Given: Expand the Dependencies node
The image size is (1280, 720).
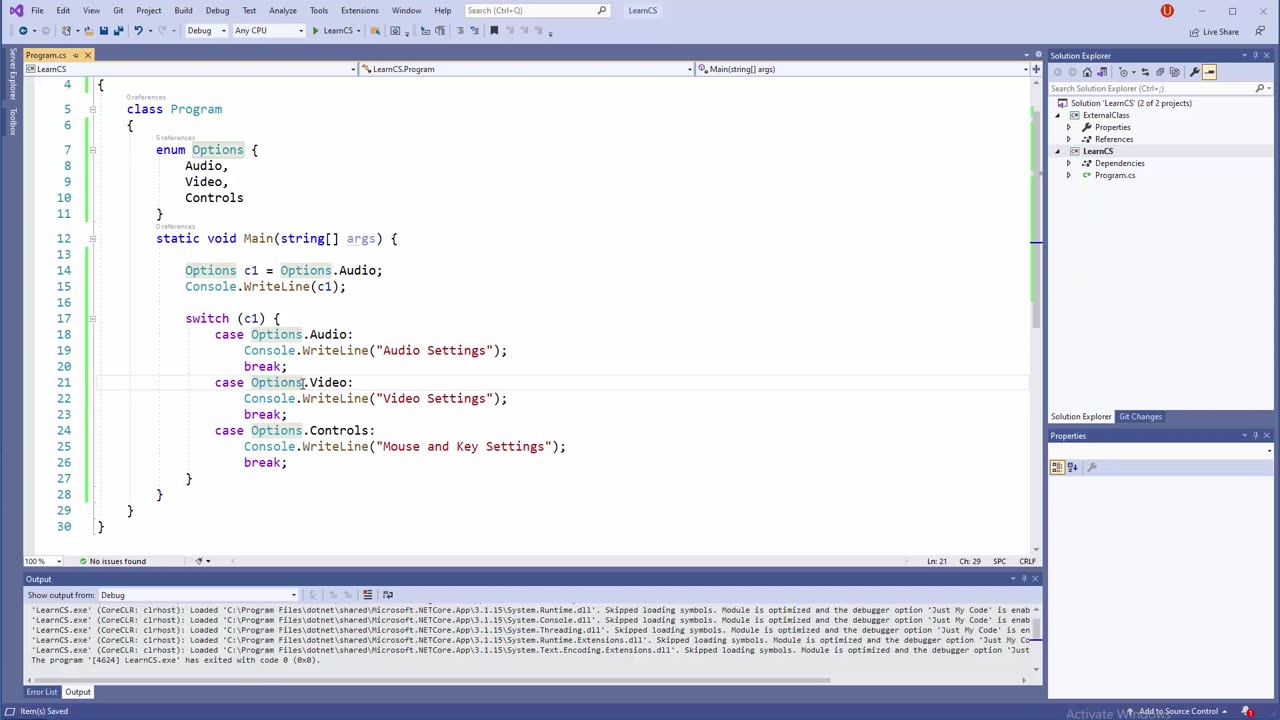Looking at the screenshot, I should [x=1068, y=163].
